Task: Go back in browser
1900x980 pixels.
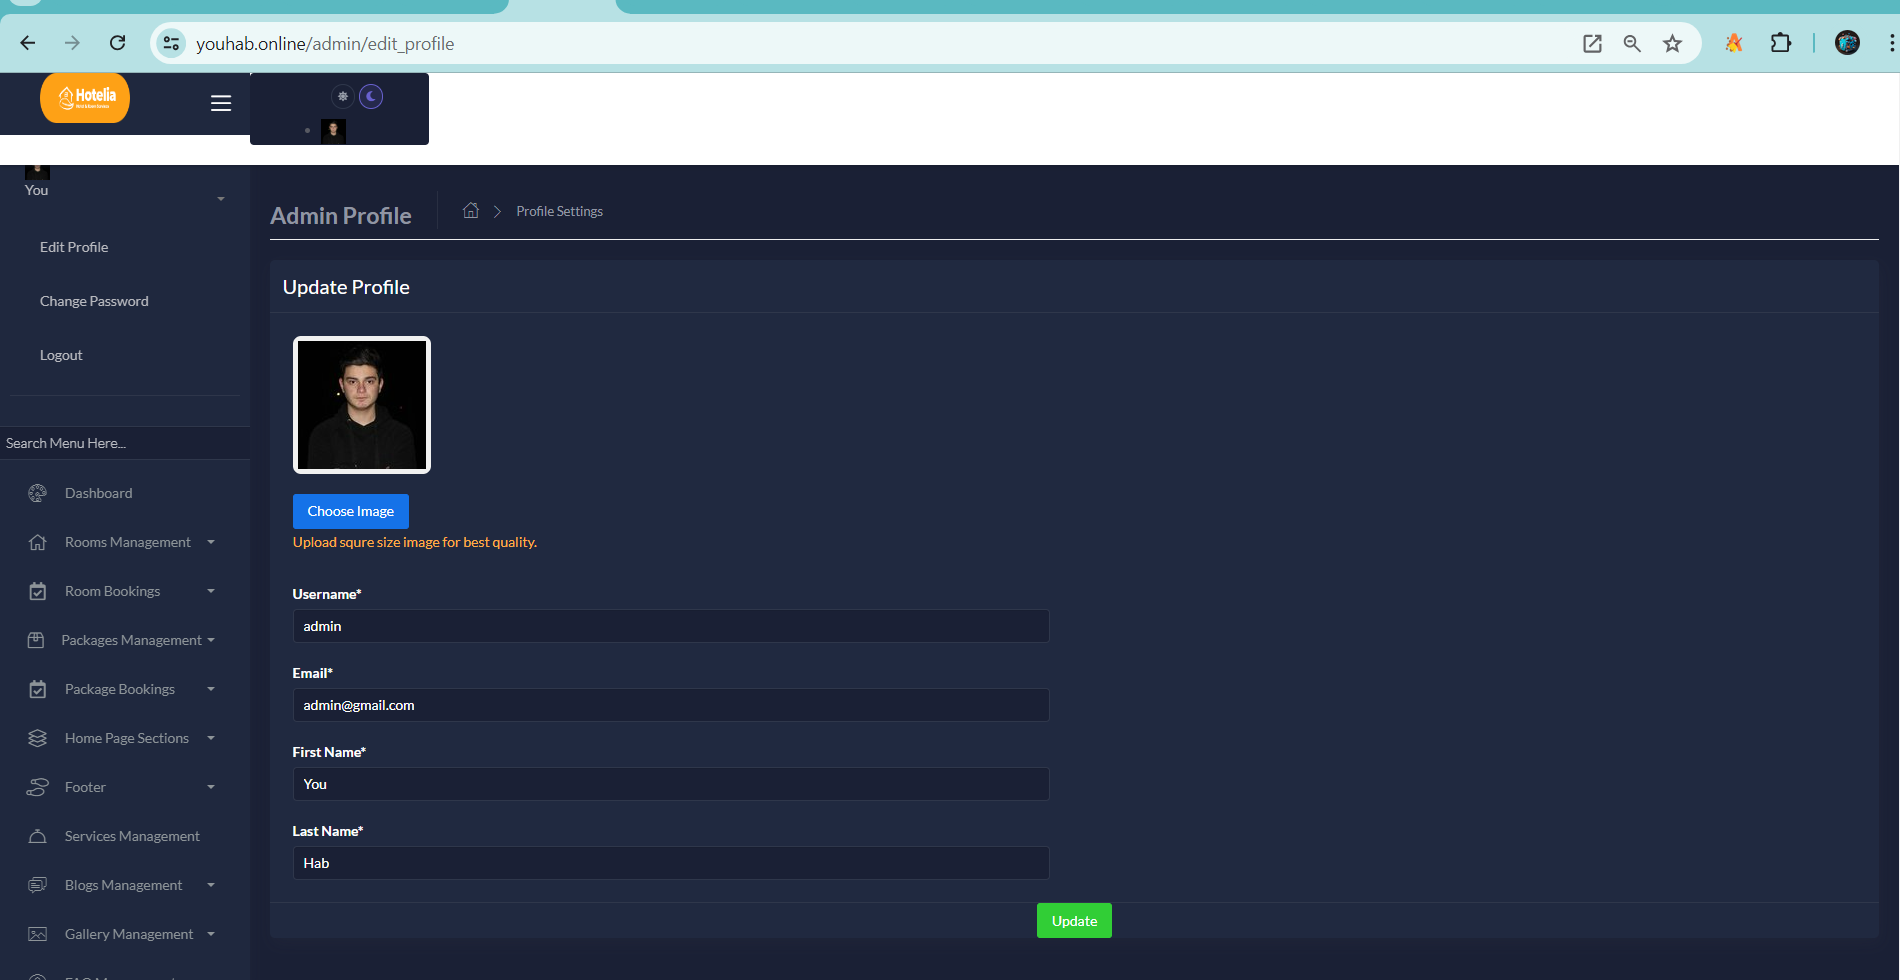Action: (x=28, y=43)
